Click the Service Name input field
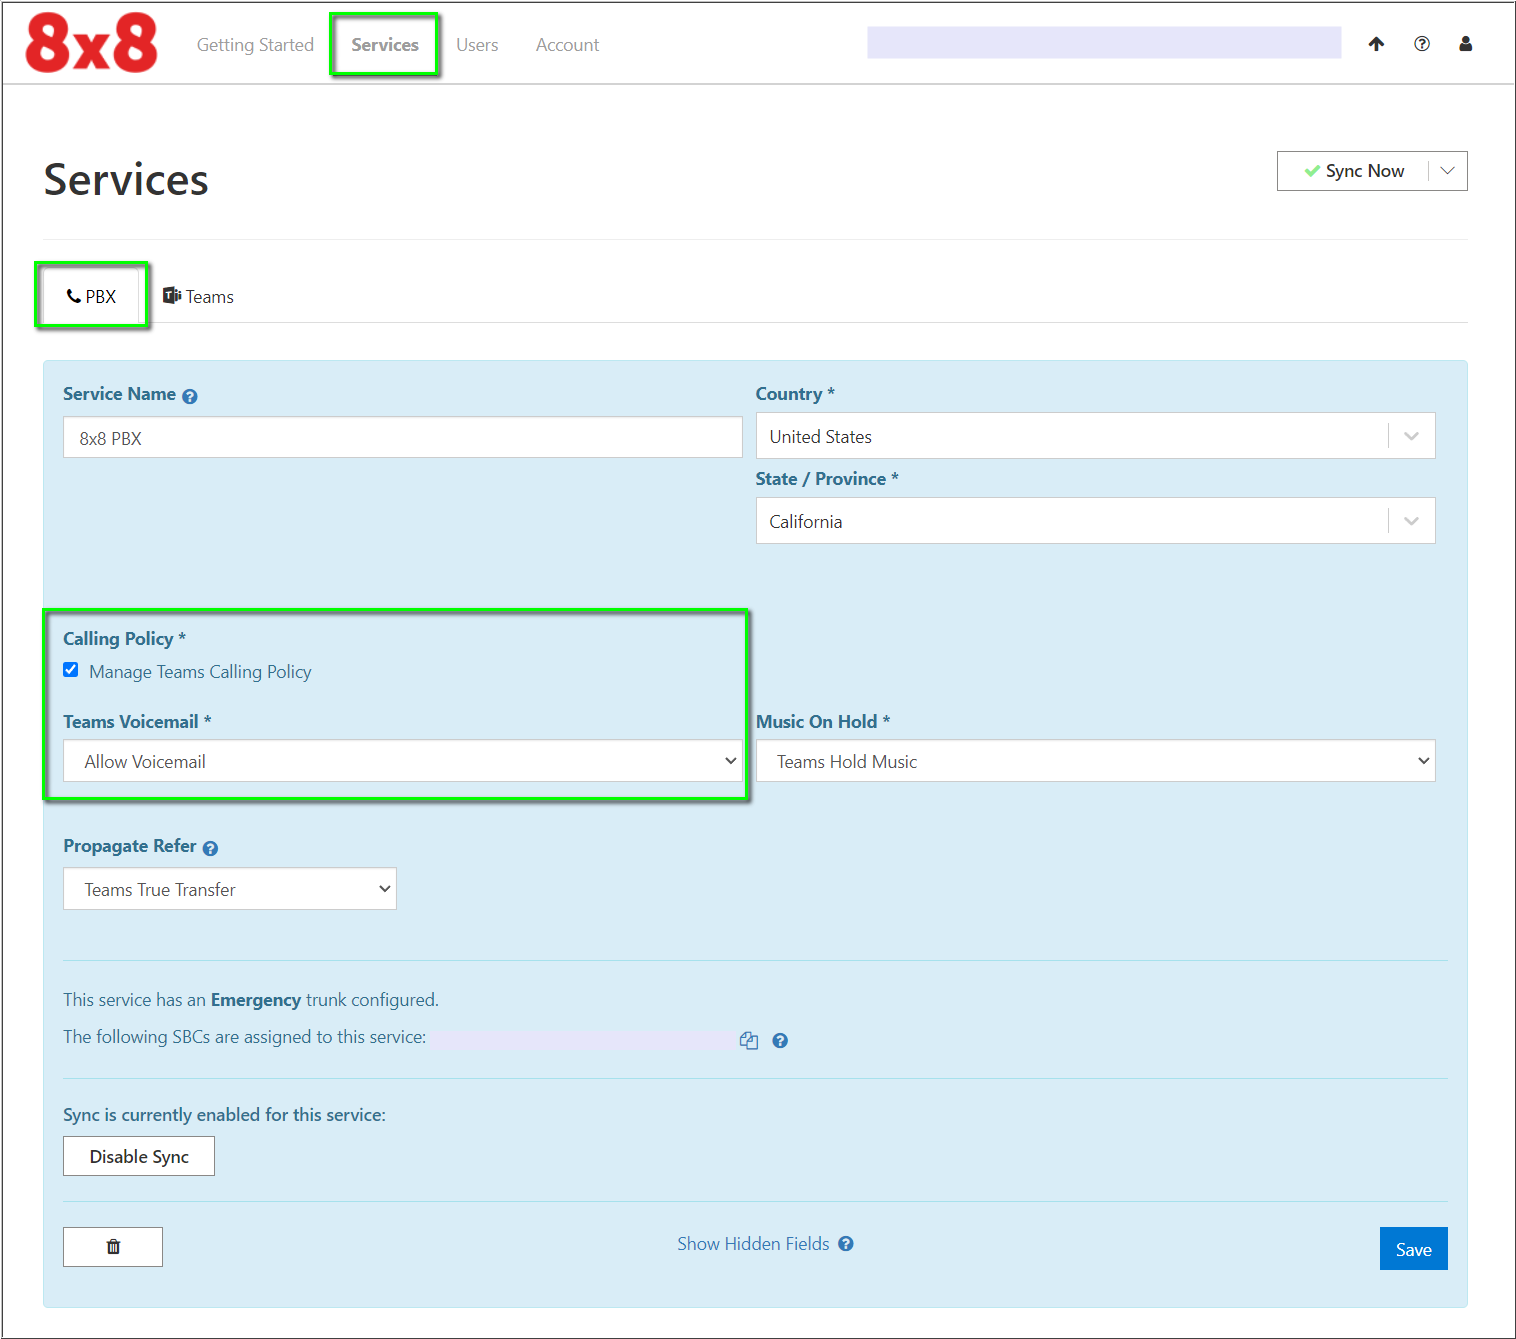 [x=402, y=438]
